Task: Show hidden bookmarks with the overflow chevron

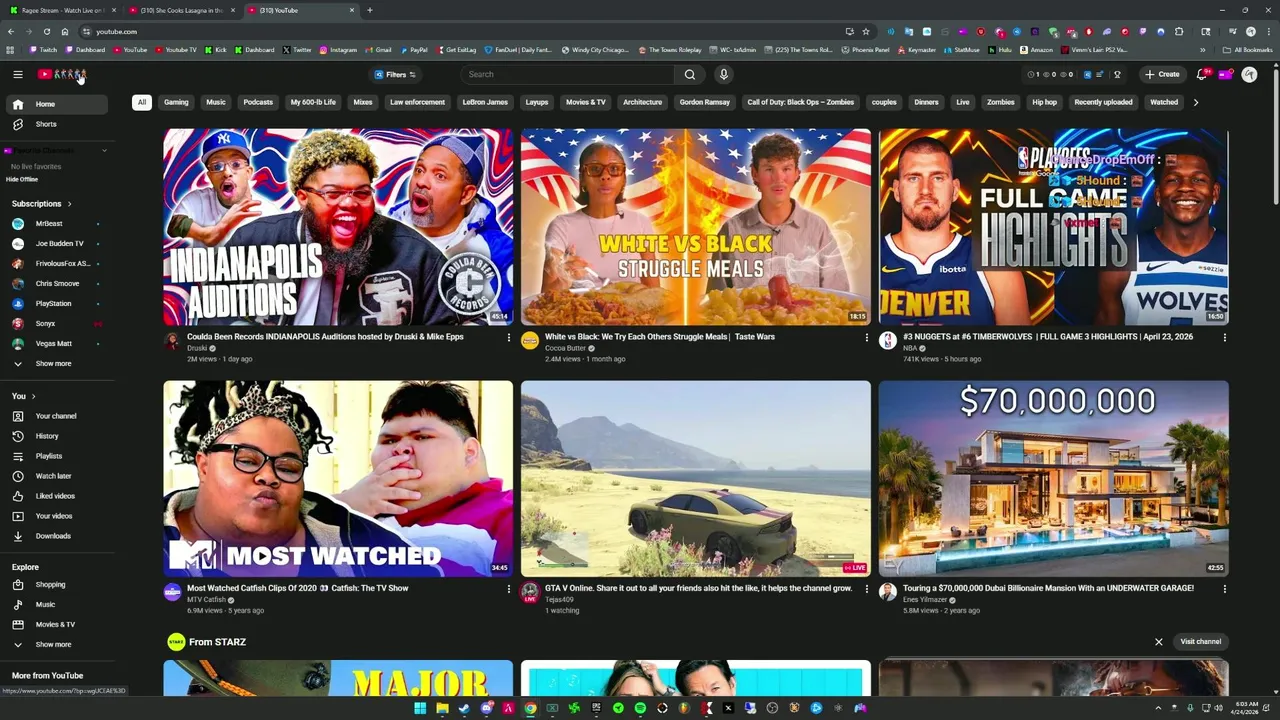Action: pos(1202,49)
